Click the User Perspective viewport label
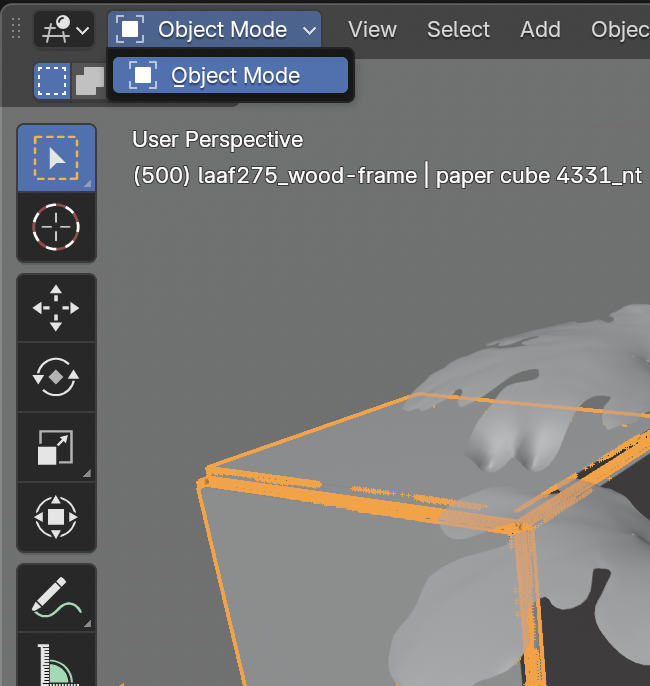This screenshot has height=686, width=650. 217,140
